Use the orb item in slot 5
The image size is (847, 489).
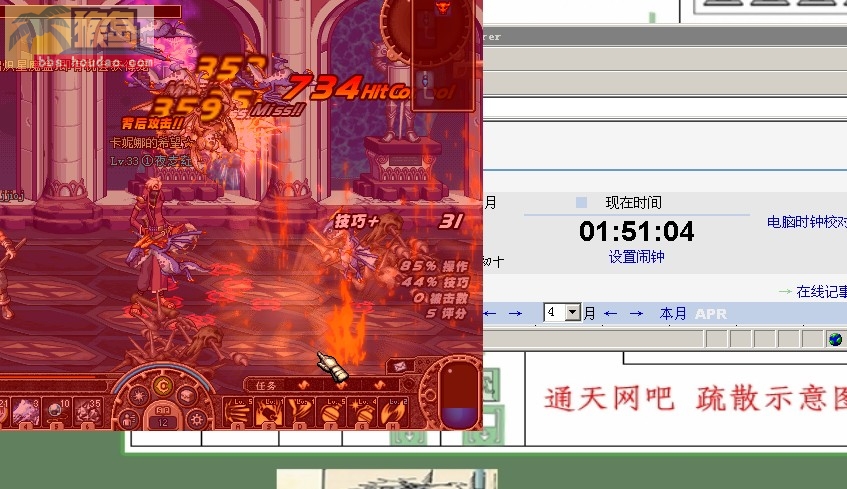coord(56,413)
